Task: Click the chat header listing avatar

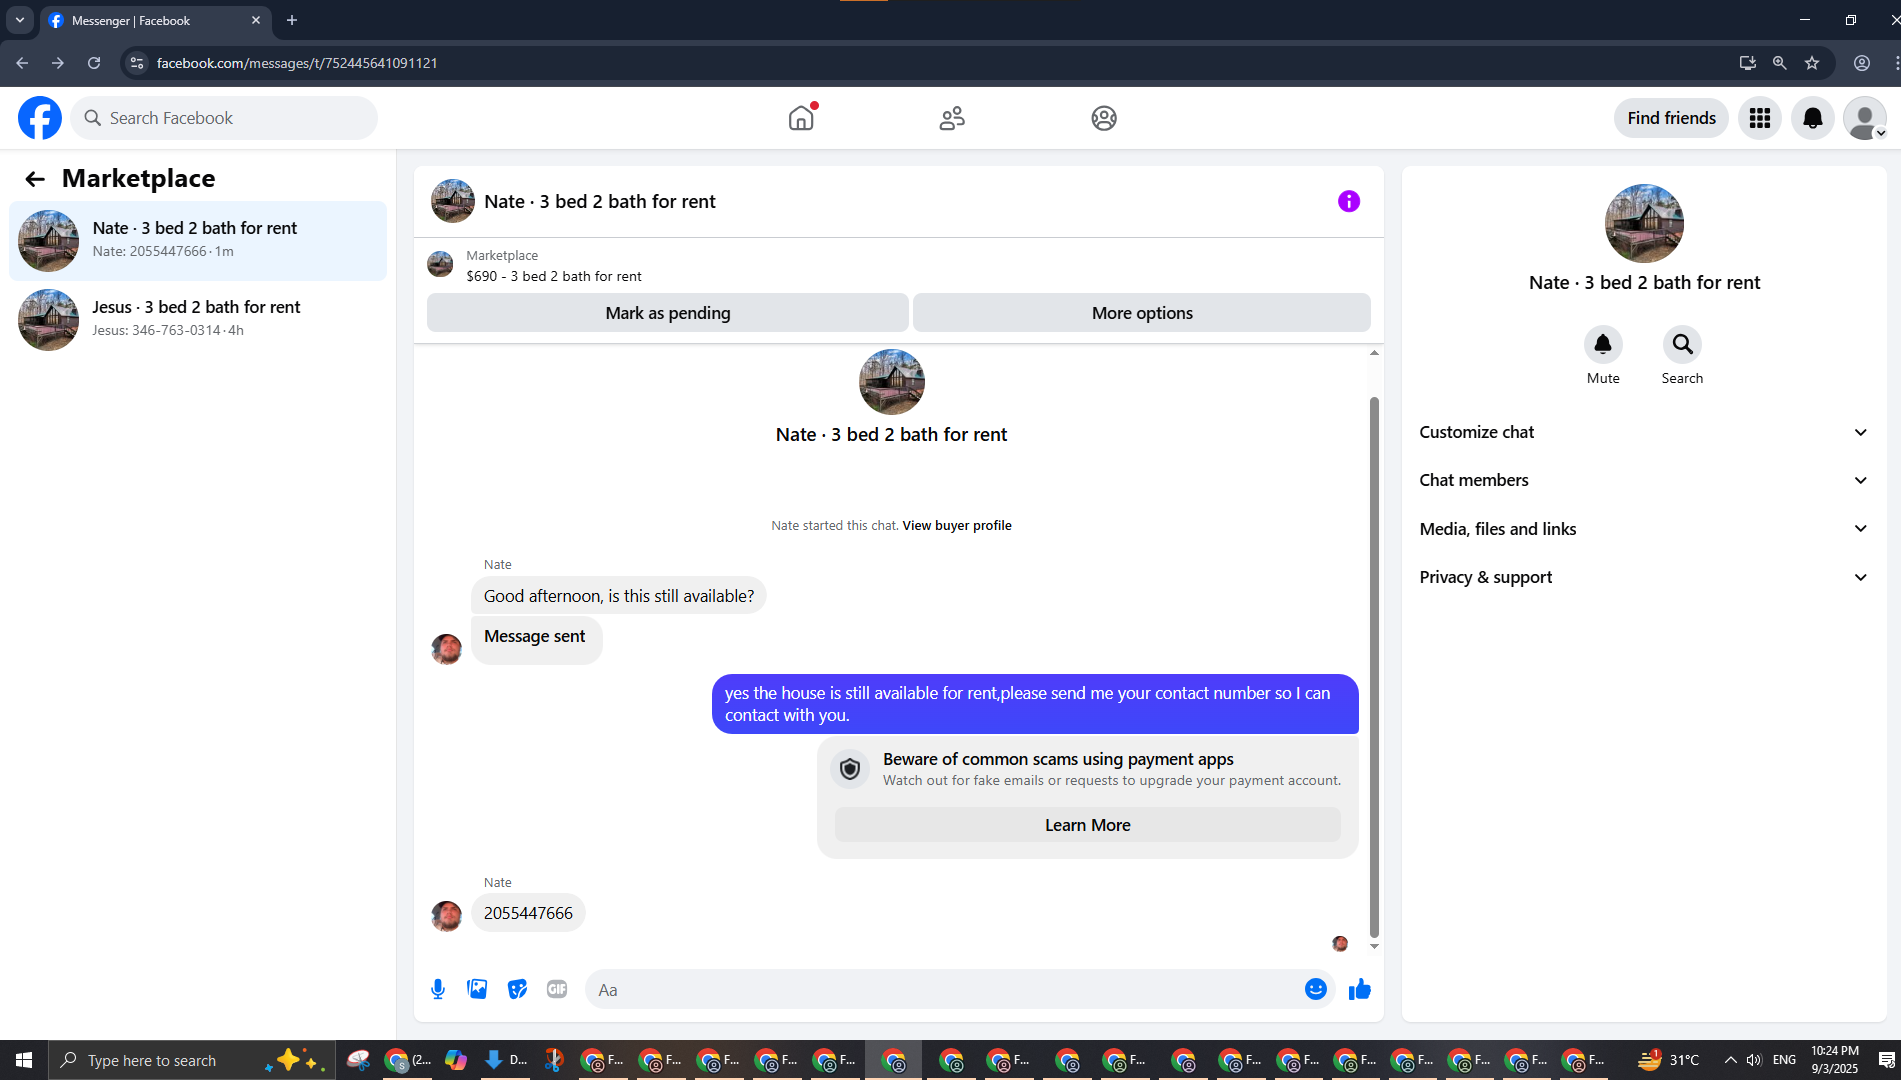Action: pos(453,201)
